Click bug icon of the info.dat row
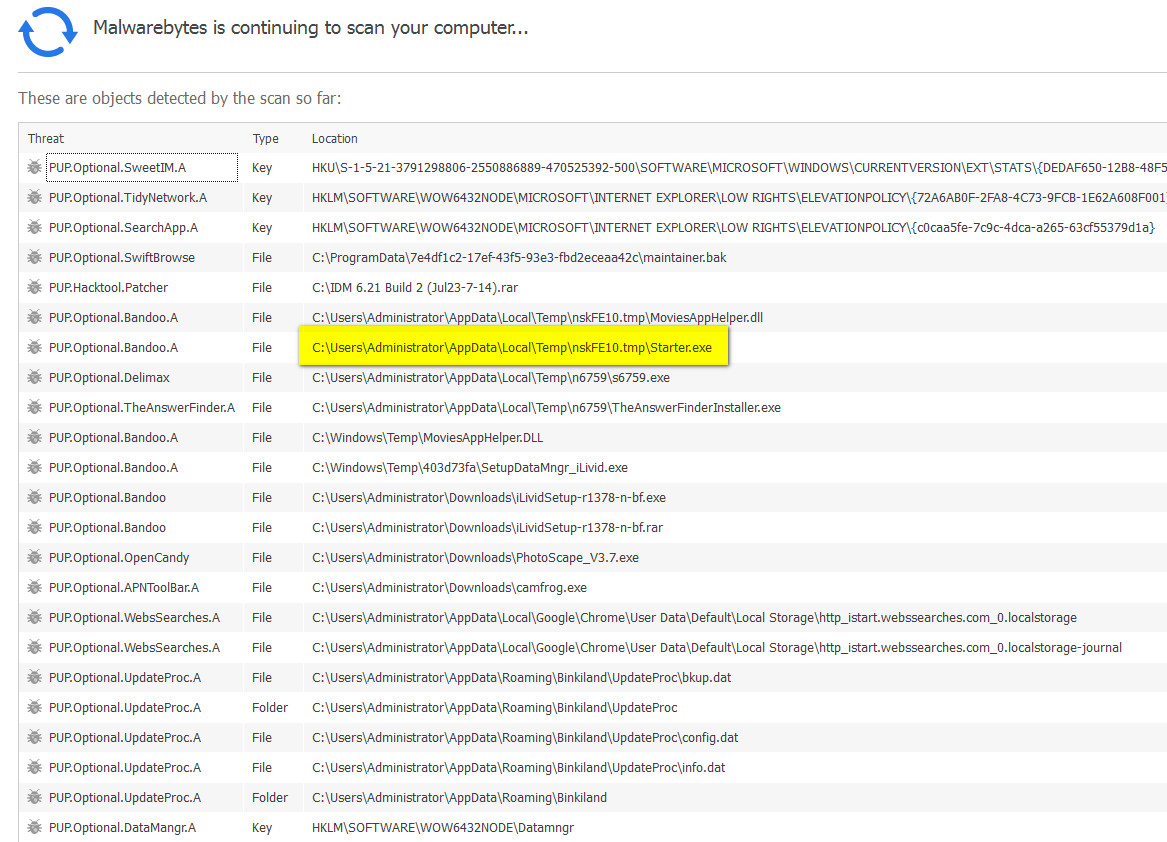This screenshot has width=1167, height=842. pyautogui.click(x=34, y=767)
